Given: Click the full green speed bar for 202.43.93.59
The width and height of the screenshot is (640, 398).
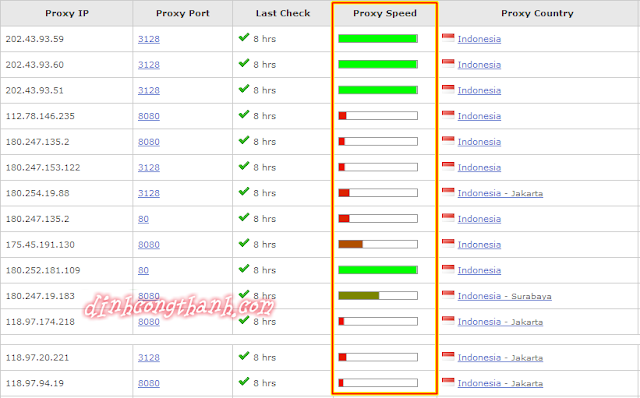Looking at the screenshot, I should pyautogui.click(x=378, y=39).
